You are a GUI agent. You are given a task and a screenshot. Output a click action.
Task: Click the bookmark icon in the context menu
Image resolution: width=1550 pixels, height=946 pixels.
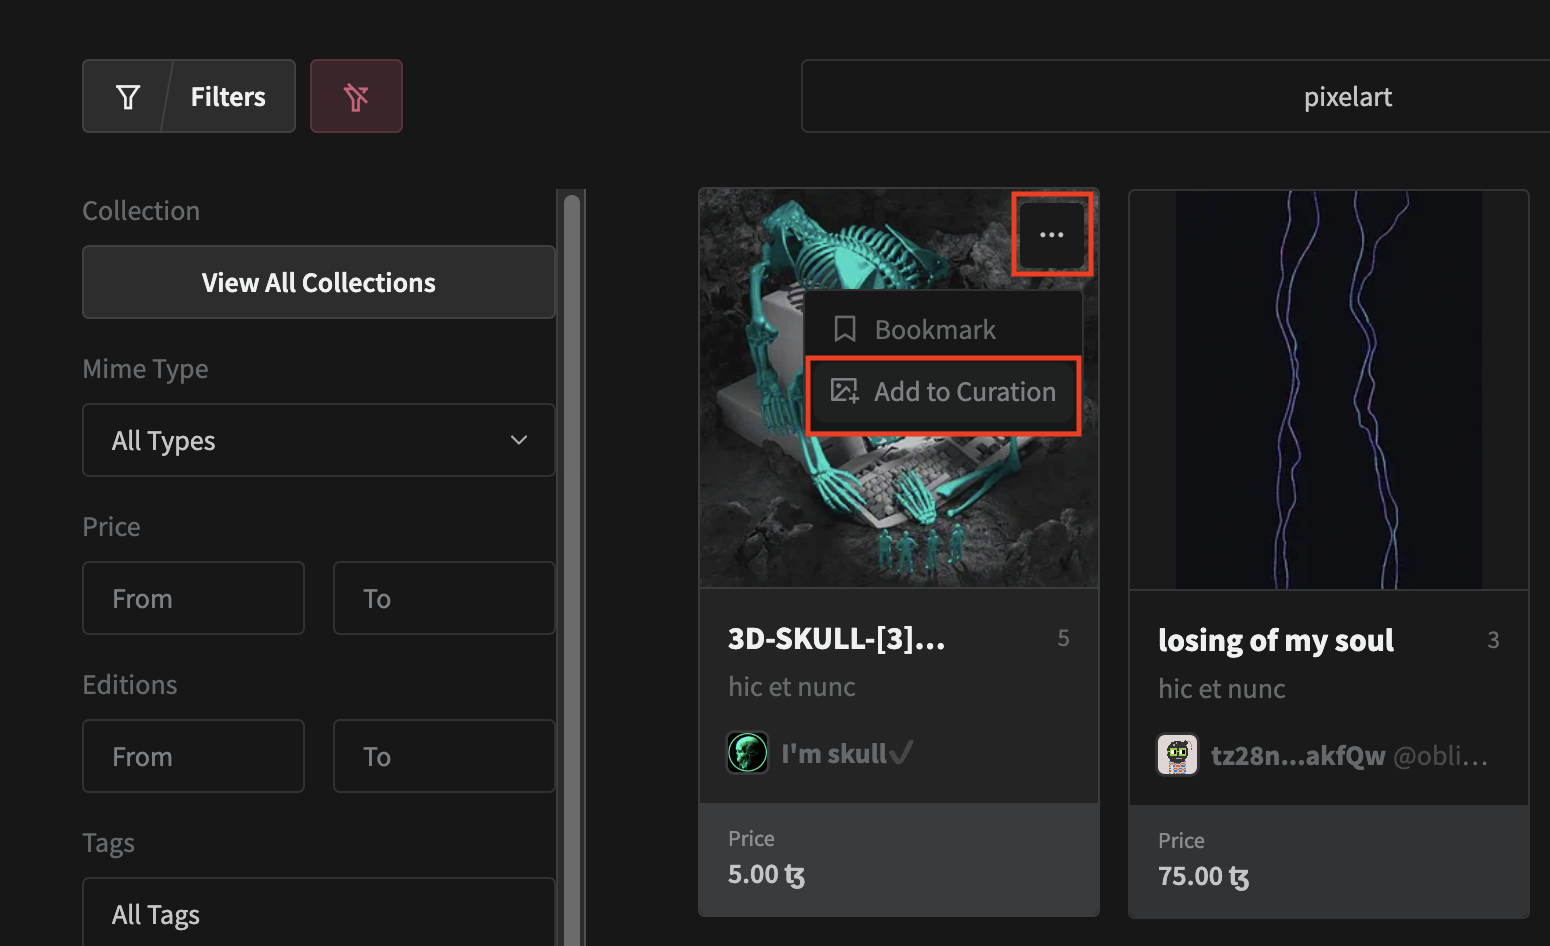point(845,328)
